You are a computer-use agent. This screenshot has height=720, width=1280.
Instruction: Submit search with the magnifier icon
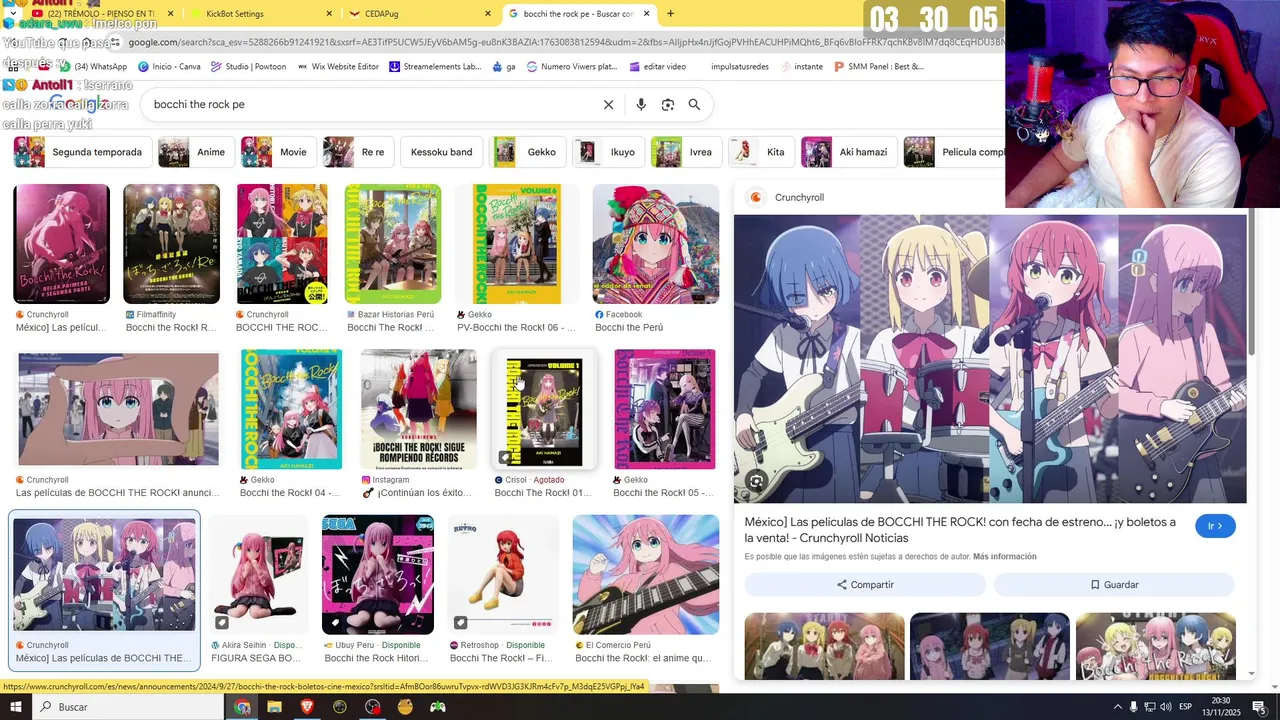click(694, 104)
